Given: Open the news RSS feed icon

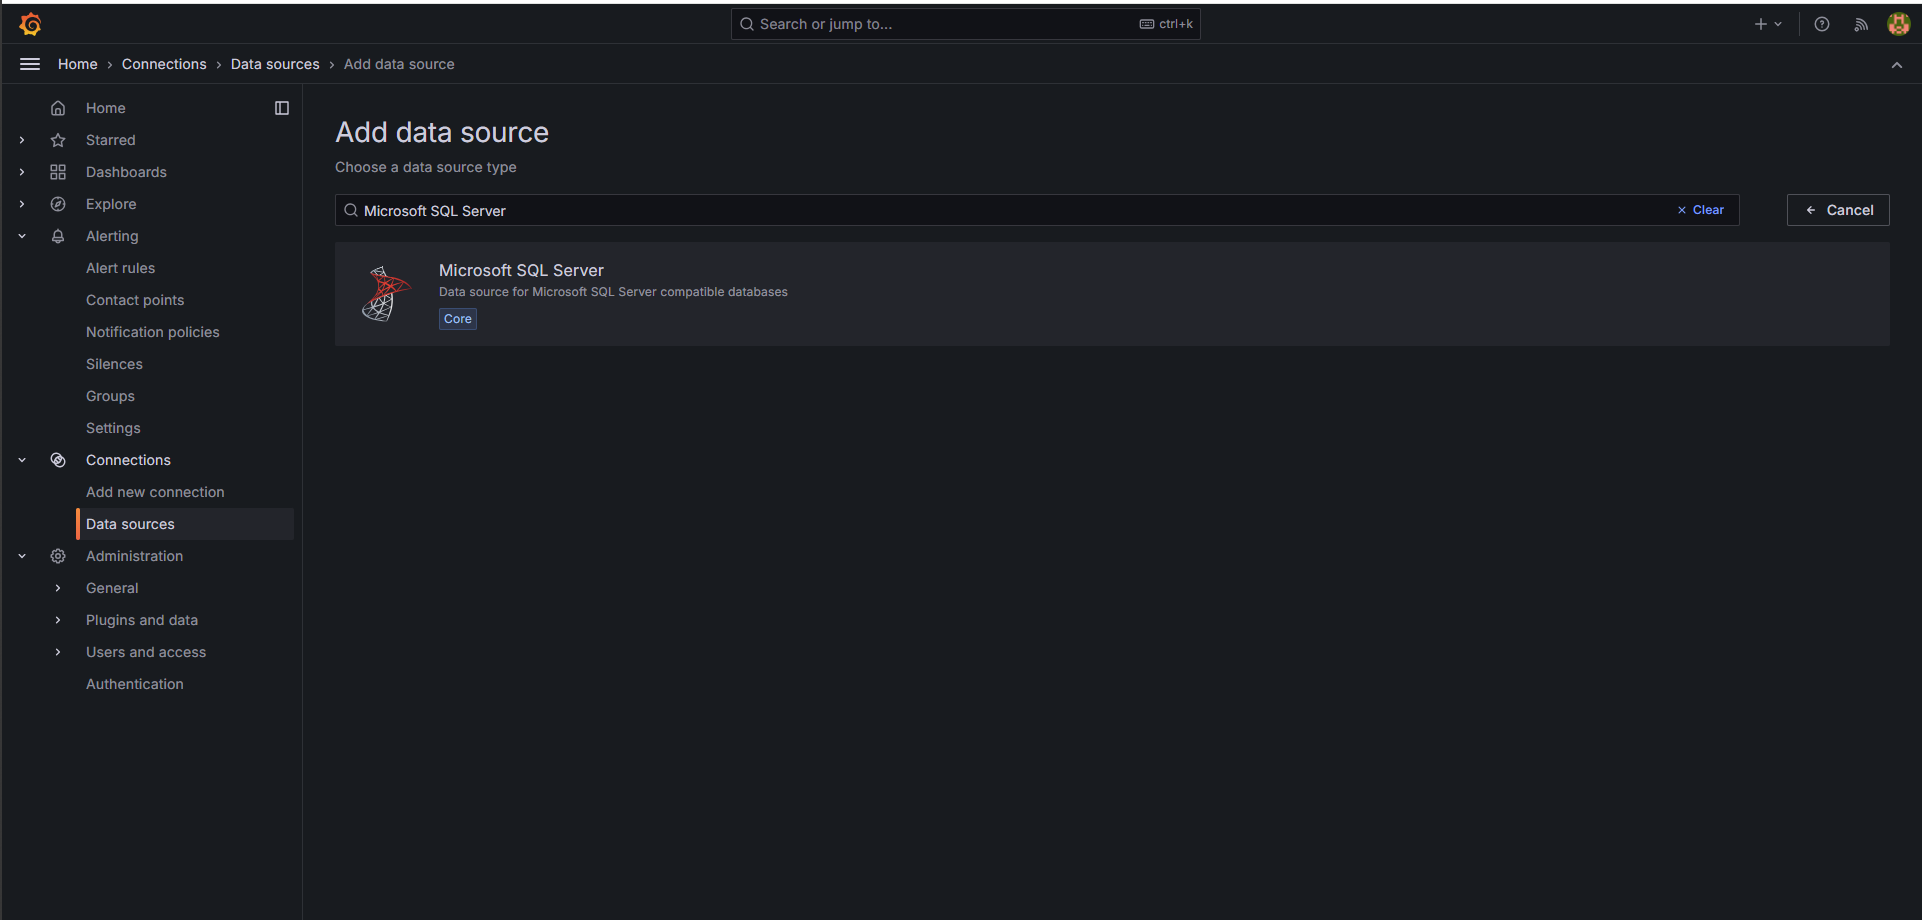Looking at the screenshot, I should tap(1861, 24).
